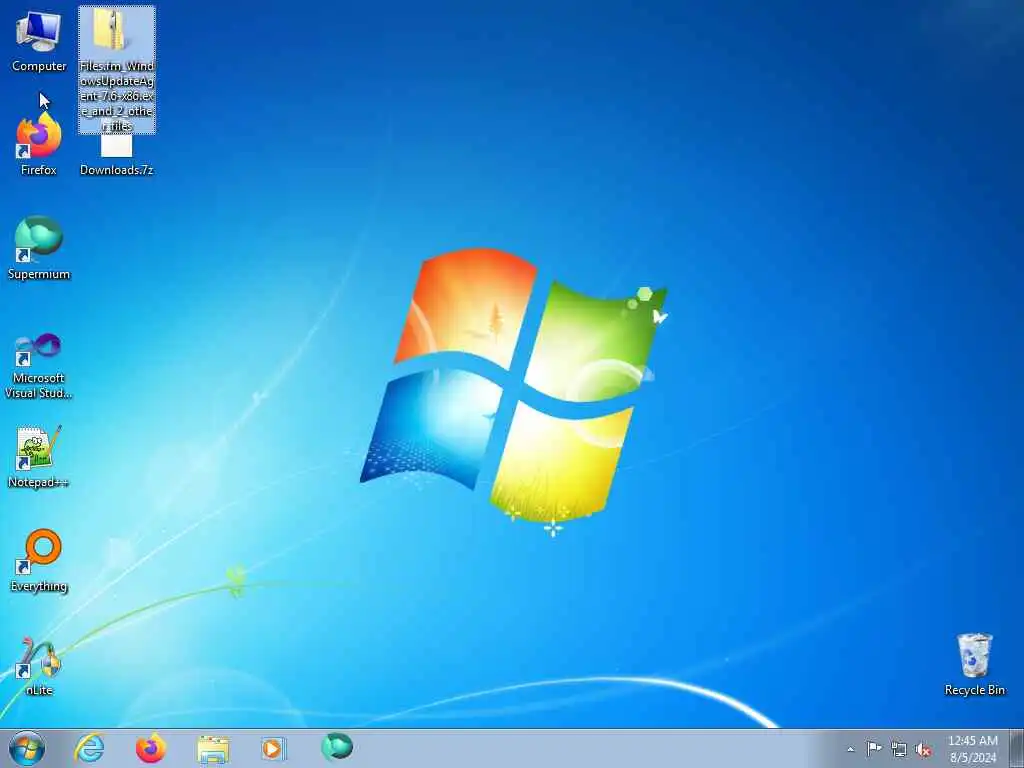Select the Firefox desktop shortcut
The height and width of the screenshot is (768, 1024).
tap(39, 144)
